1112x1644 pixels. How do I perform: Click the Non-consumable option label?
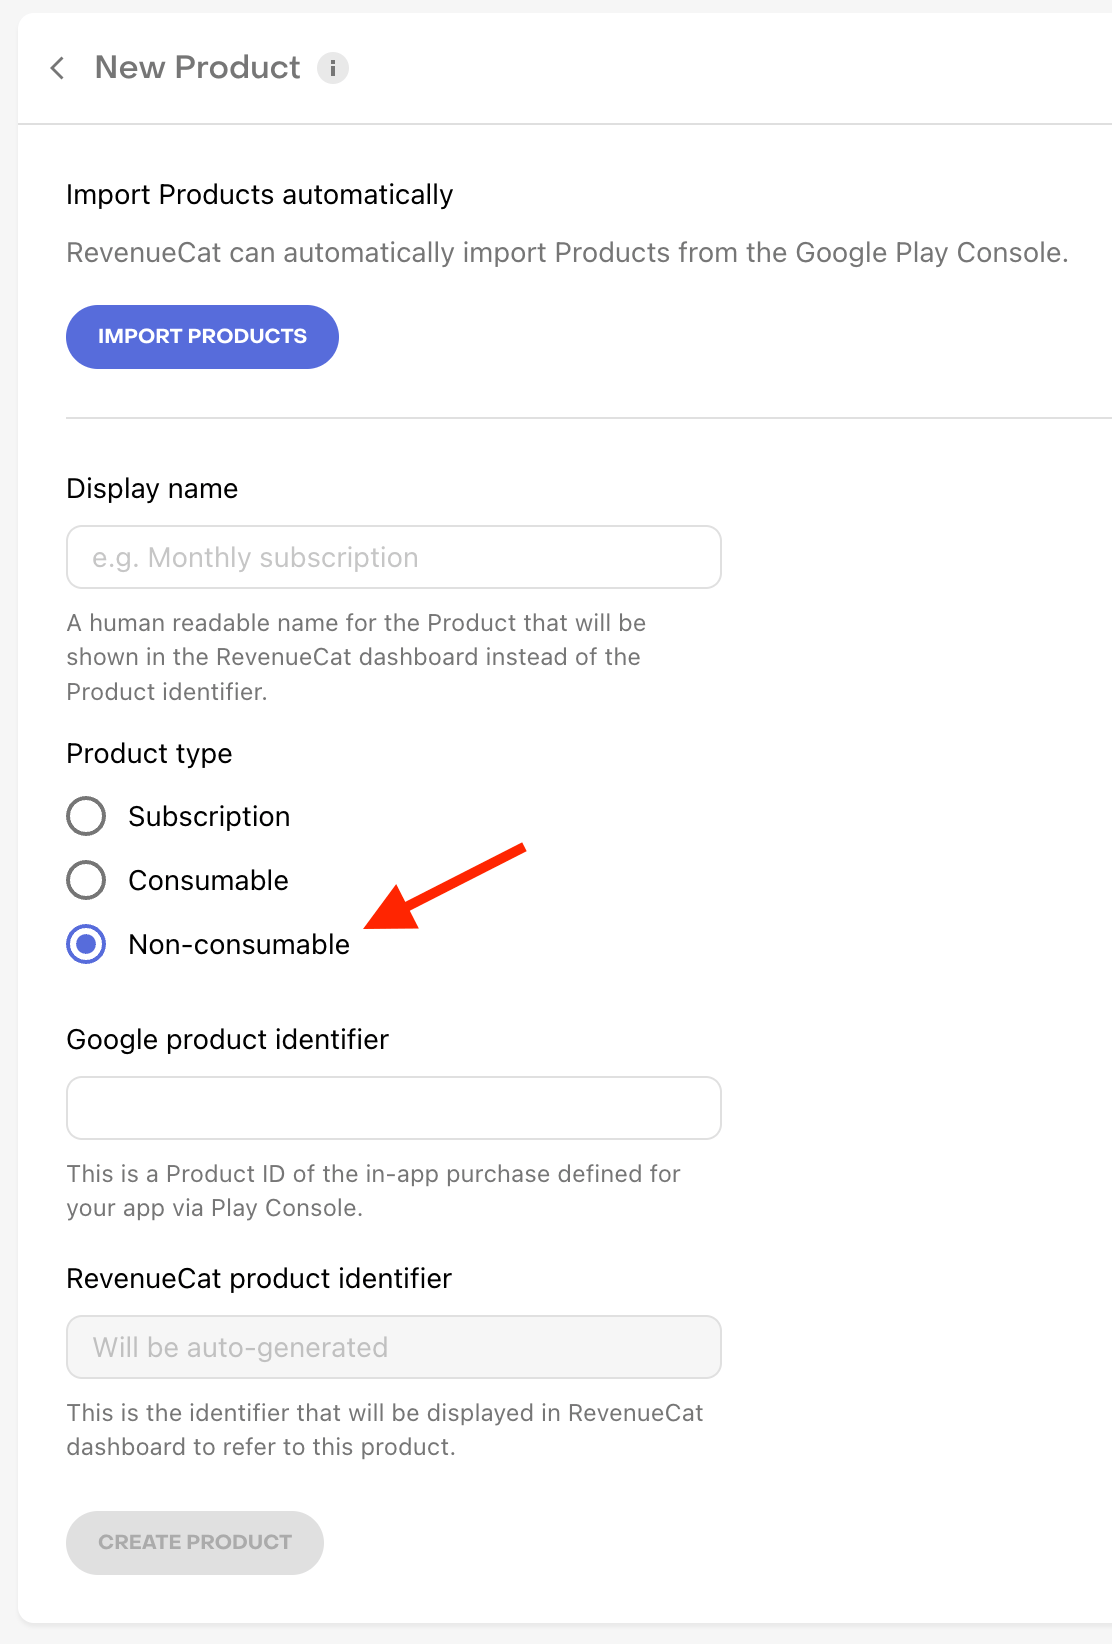pos(239,944)
